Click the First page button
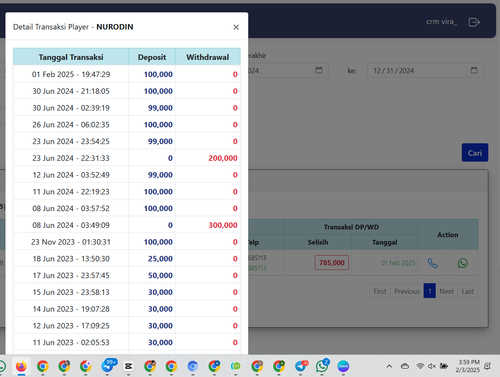 coord(380,291)
